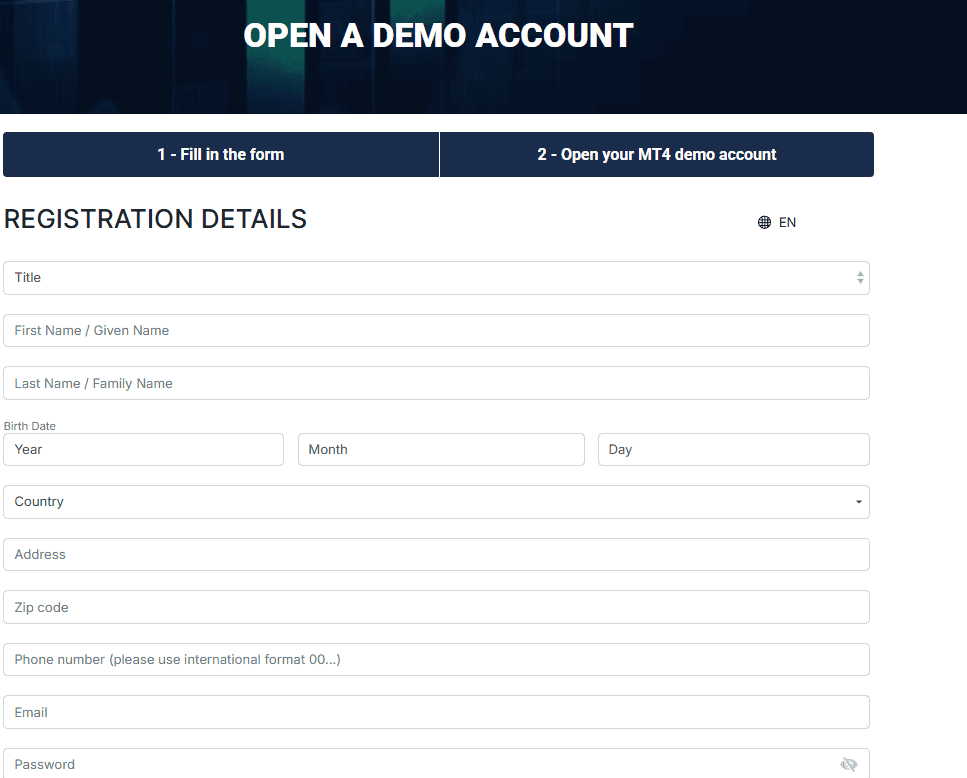967x778 pixels.
Task: Select the Birth Date Day field
Action: pos(733,449)
